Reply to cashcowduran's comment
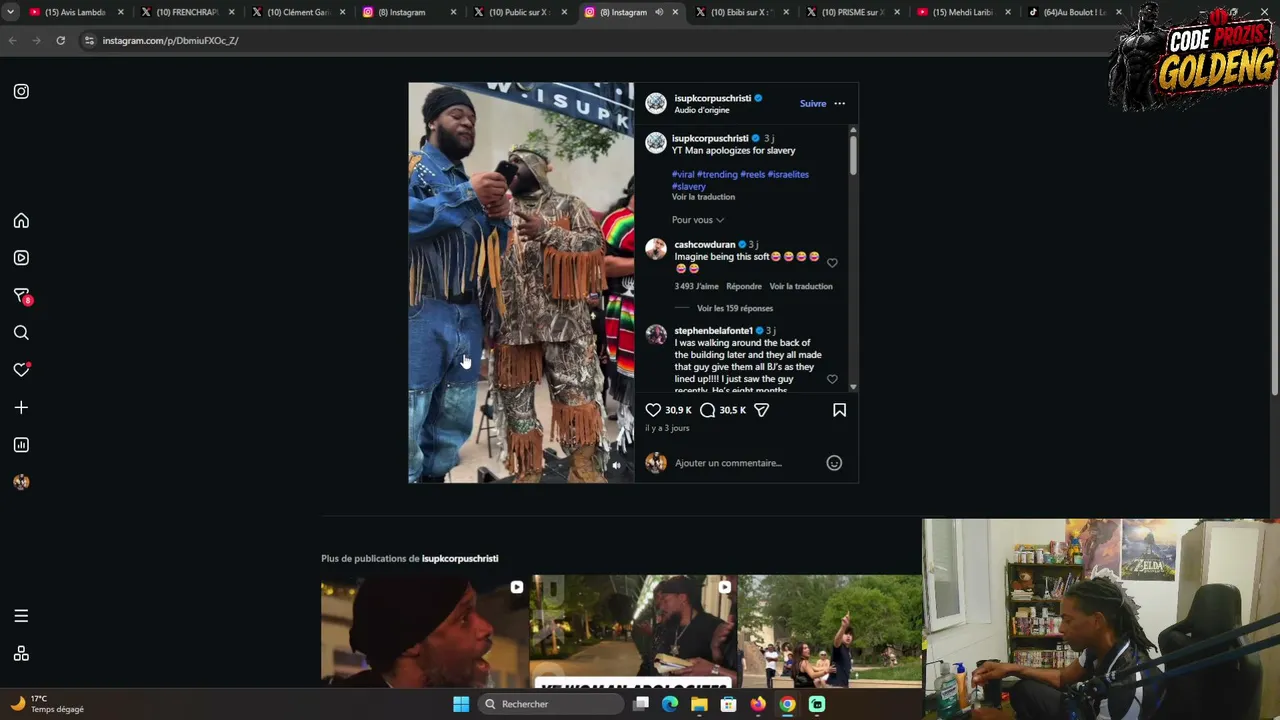Screen dimensions: 1280x720 pyautogui.click(x=744, y=286)
